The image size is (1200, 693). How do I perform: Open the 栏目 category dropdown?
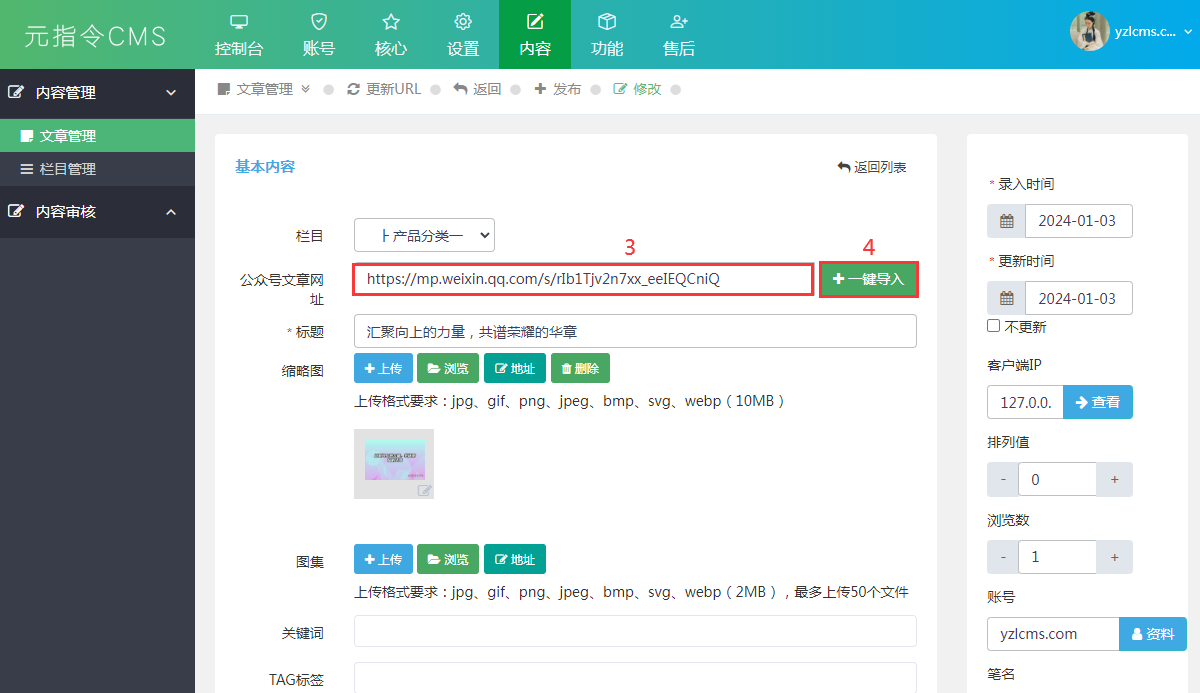[x=424, y=235]
